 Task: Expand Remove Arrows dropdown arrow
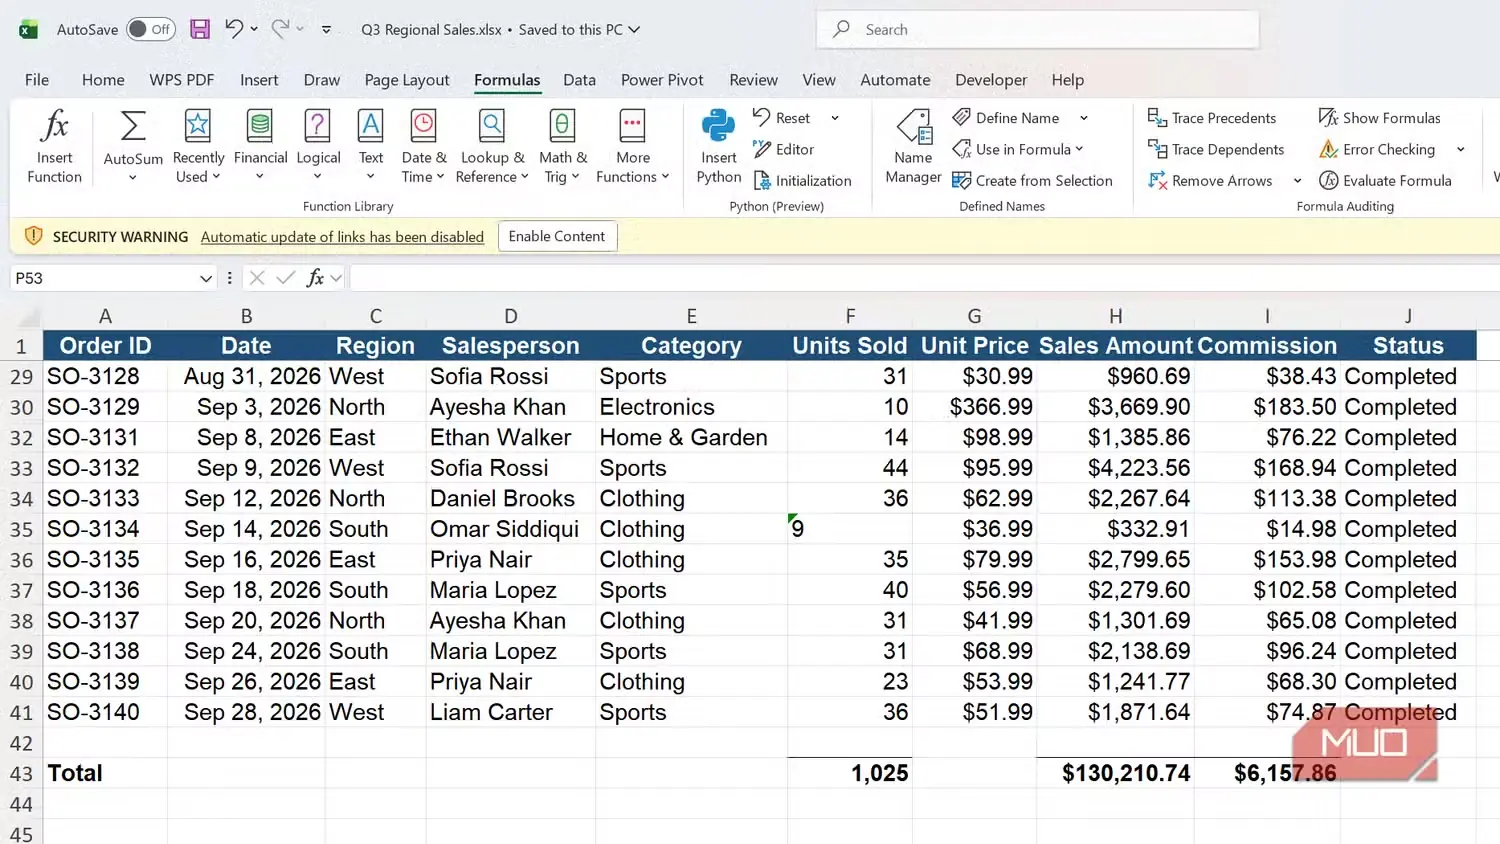pyautogui.click(x=1297, y=180)
